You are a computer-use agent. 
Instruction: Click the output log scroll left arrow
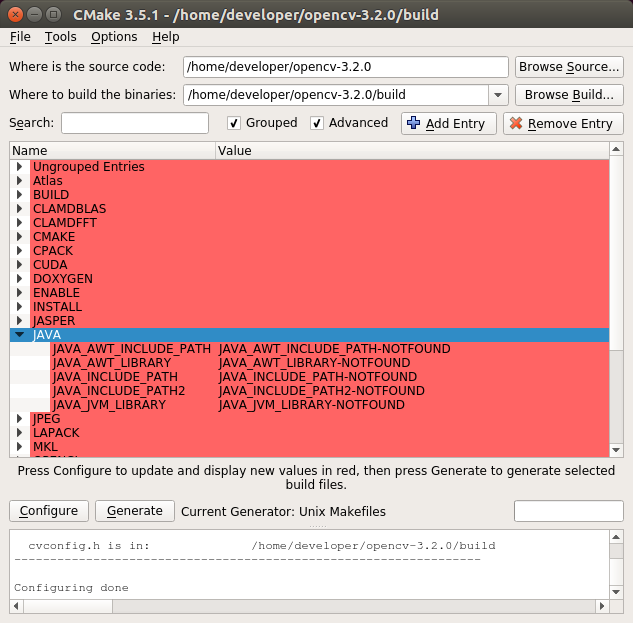tap(17, 606)
